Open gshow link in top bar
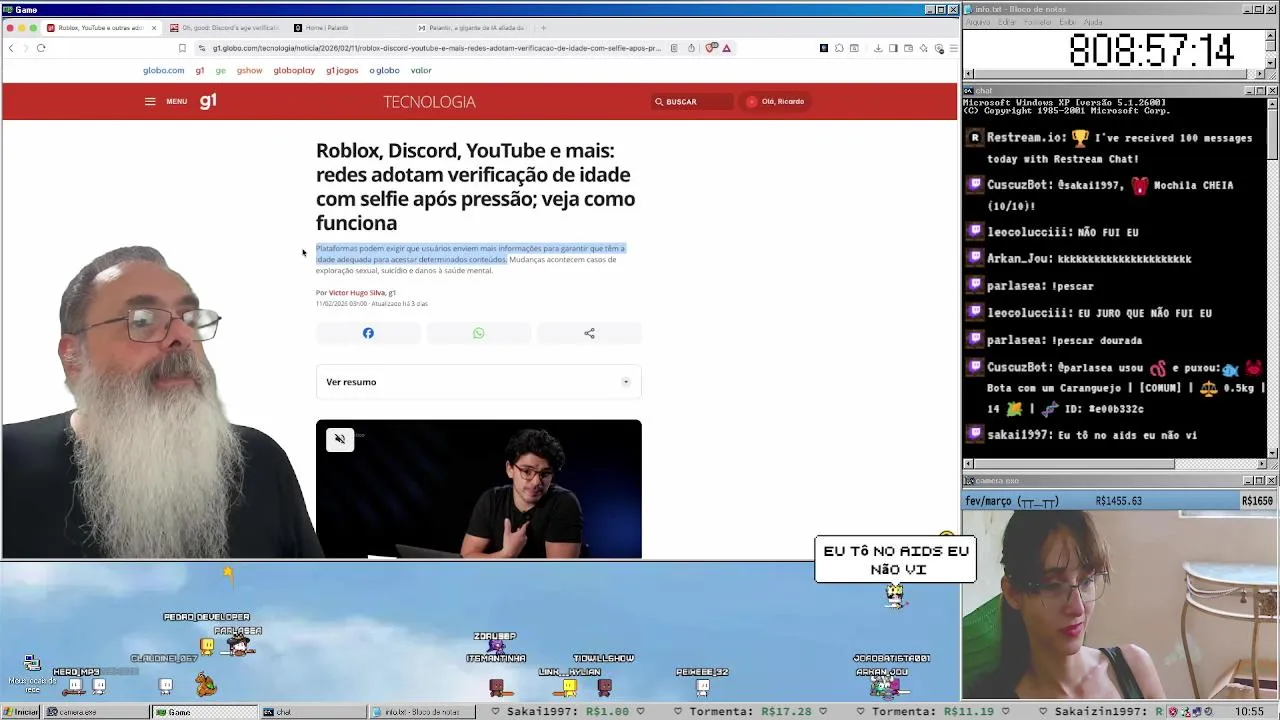Screen dimensions: 1280x720 click(249, 70)
